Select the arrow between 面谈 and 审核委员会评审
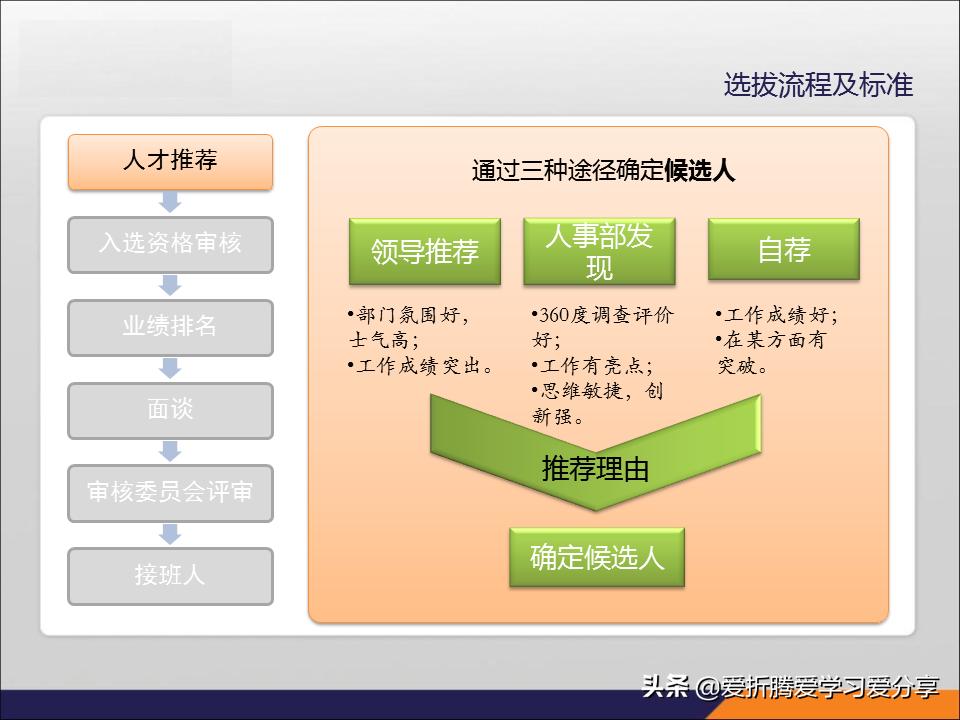The height and width of the screenshot is (720, 960). pyautogui.click(x=170, y=452)
